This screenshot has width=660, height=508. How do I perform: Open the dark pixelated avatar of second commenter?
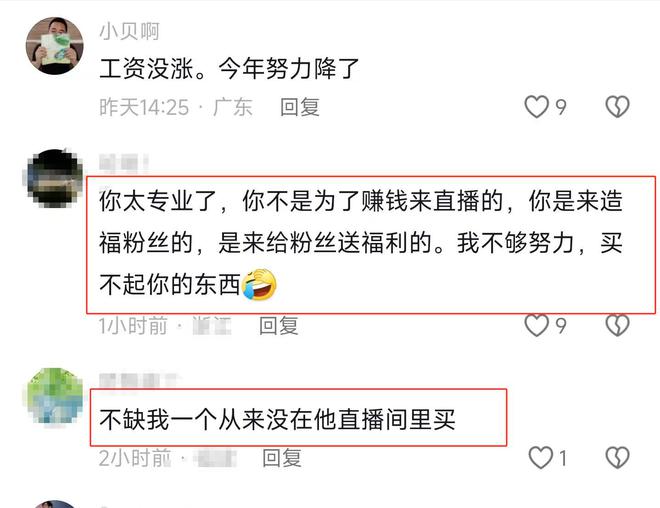[53, 178]
